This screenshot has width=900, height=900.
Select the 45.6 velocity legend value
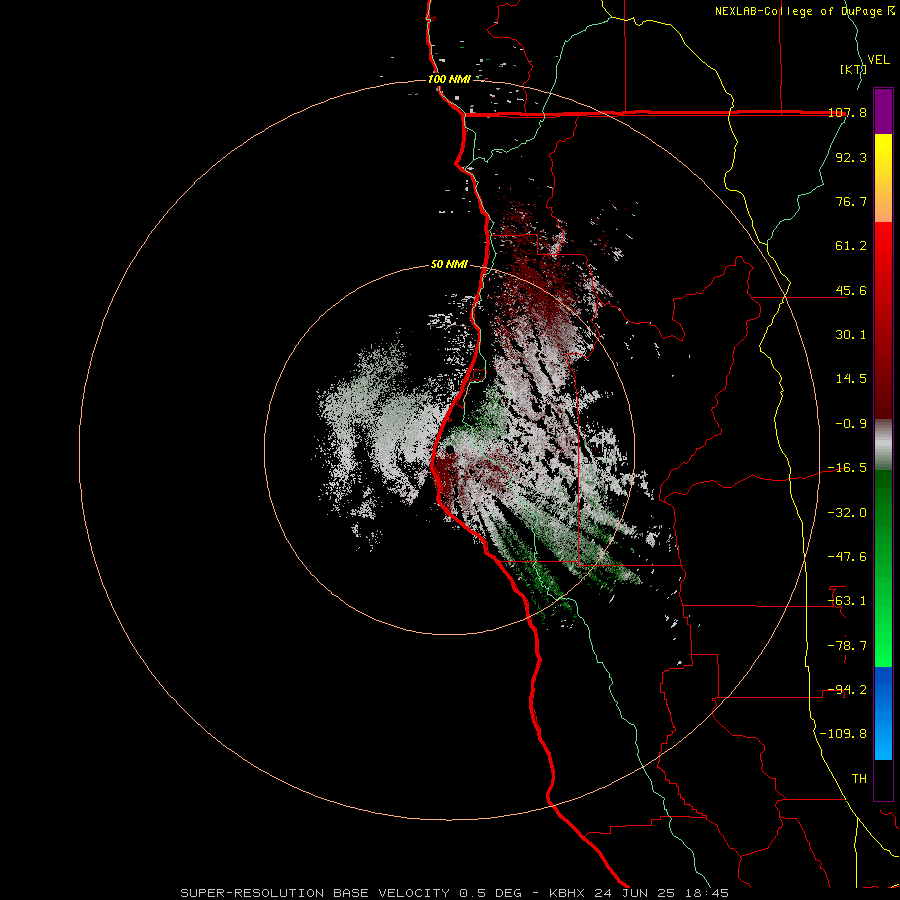tap(851, 290)
